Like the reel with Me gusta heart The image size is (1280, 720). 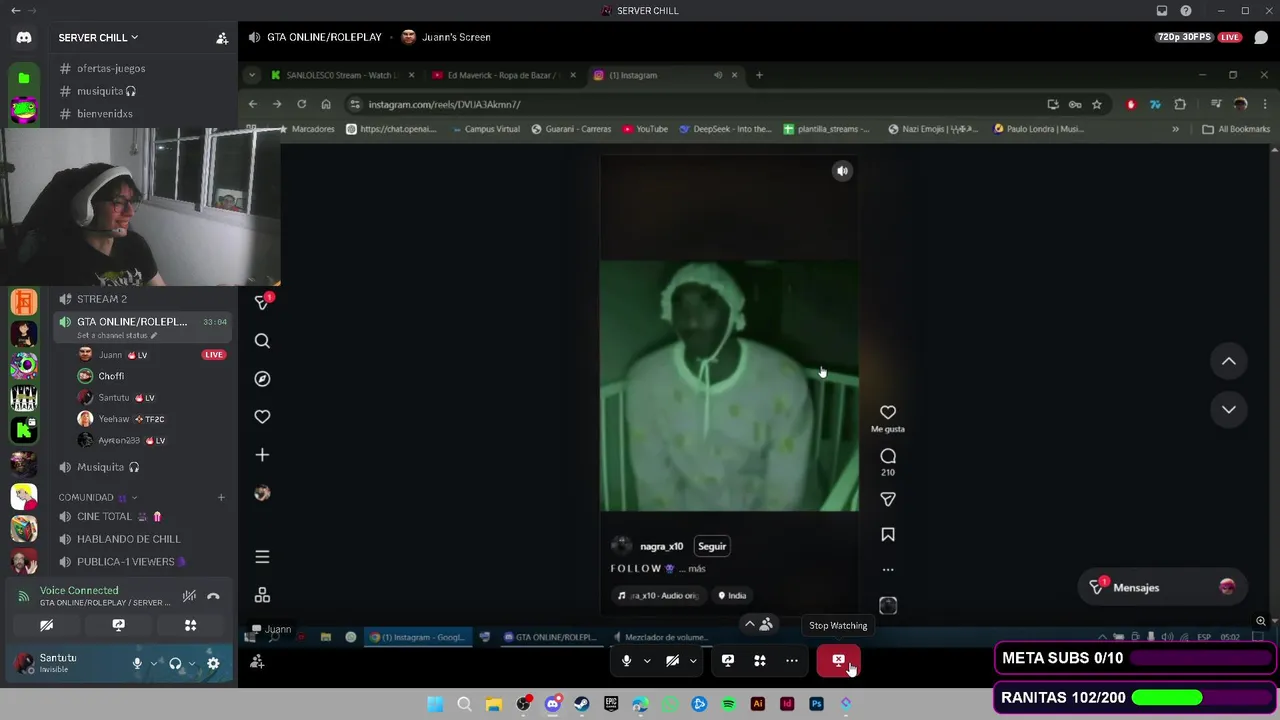[x=888, y=412]
